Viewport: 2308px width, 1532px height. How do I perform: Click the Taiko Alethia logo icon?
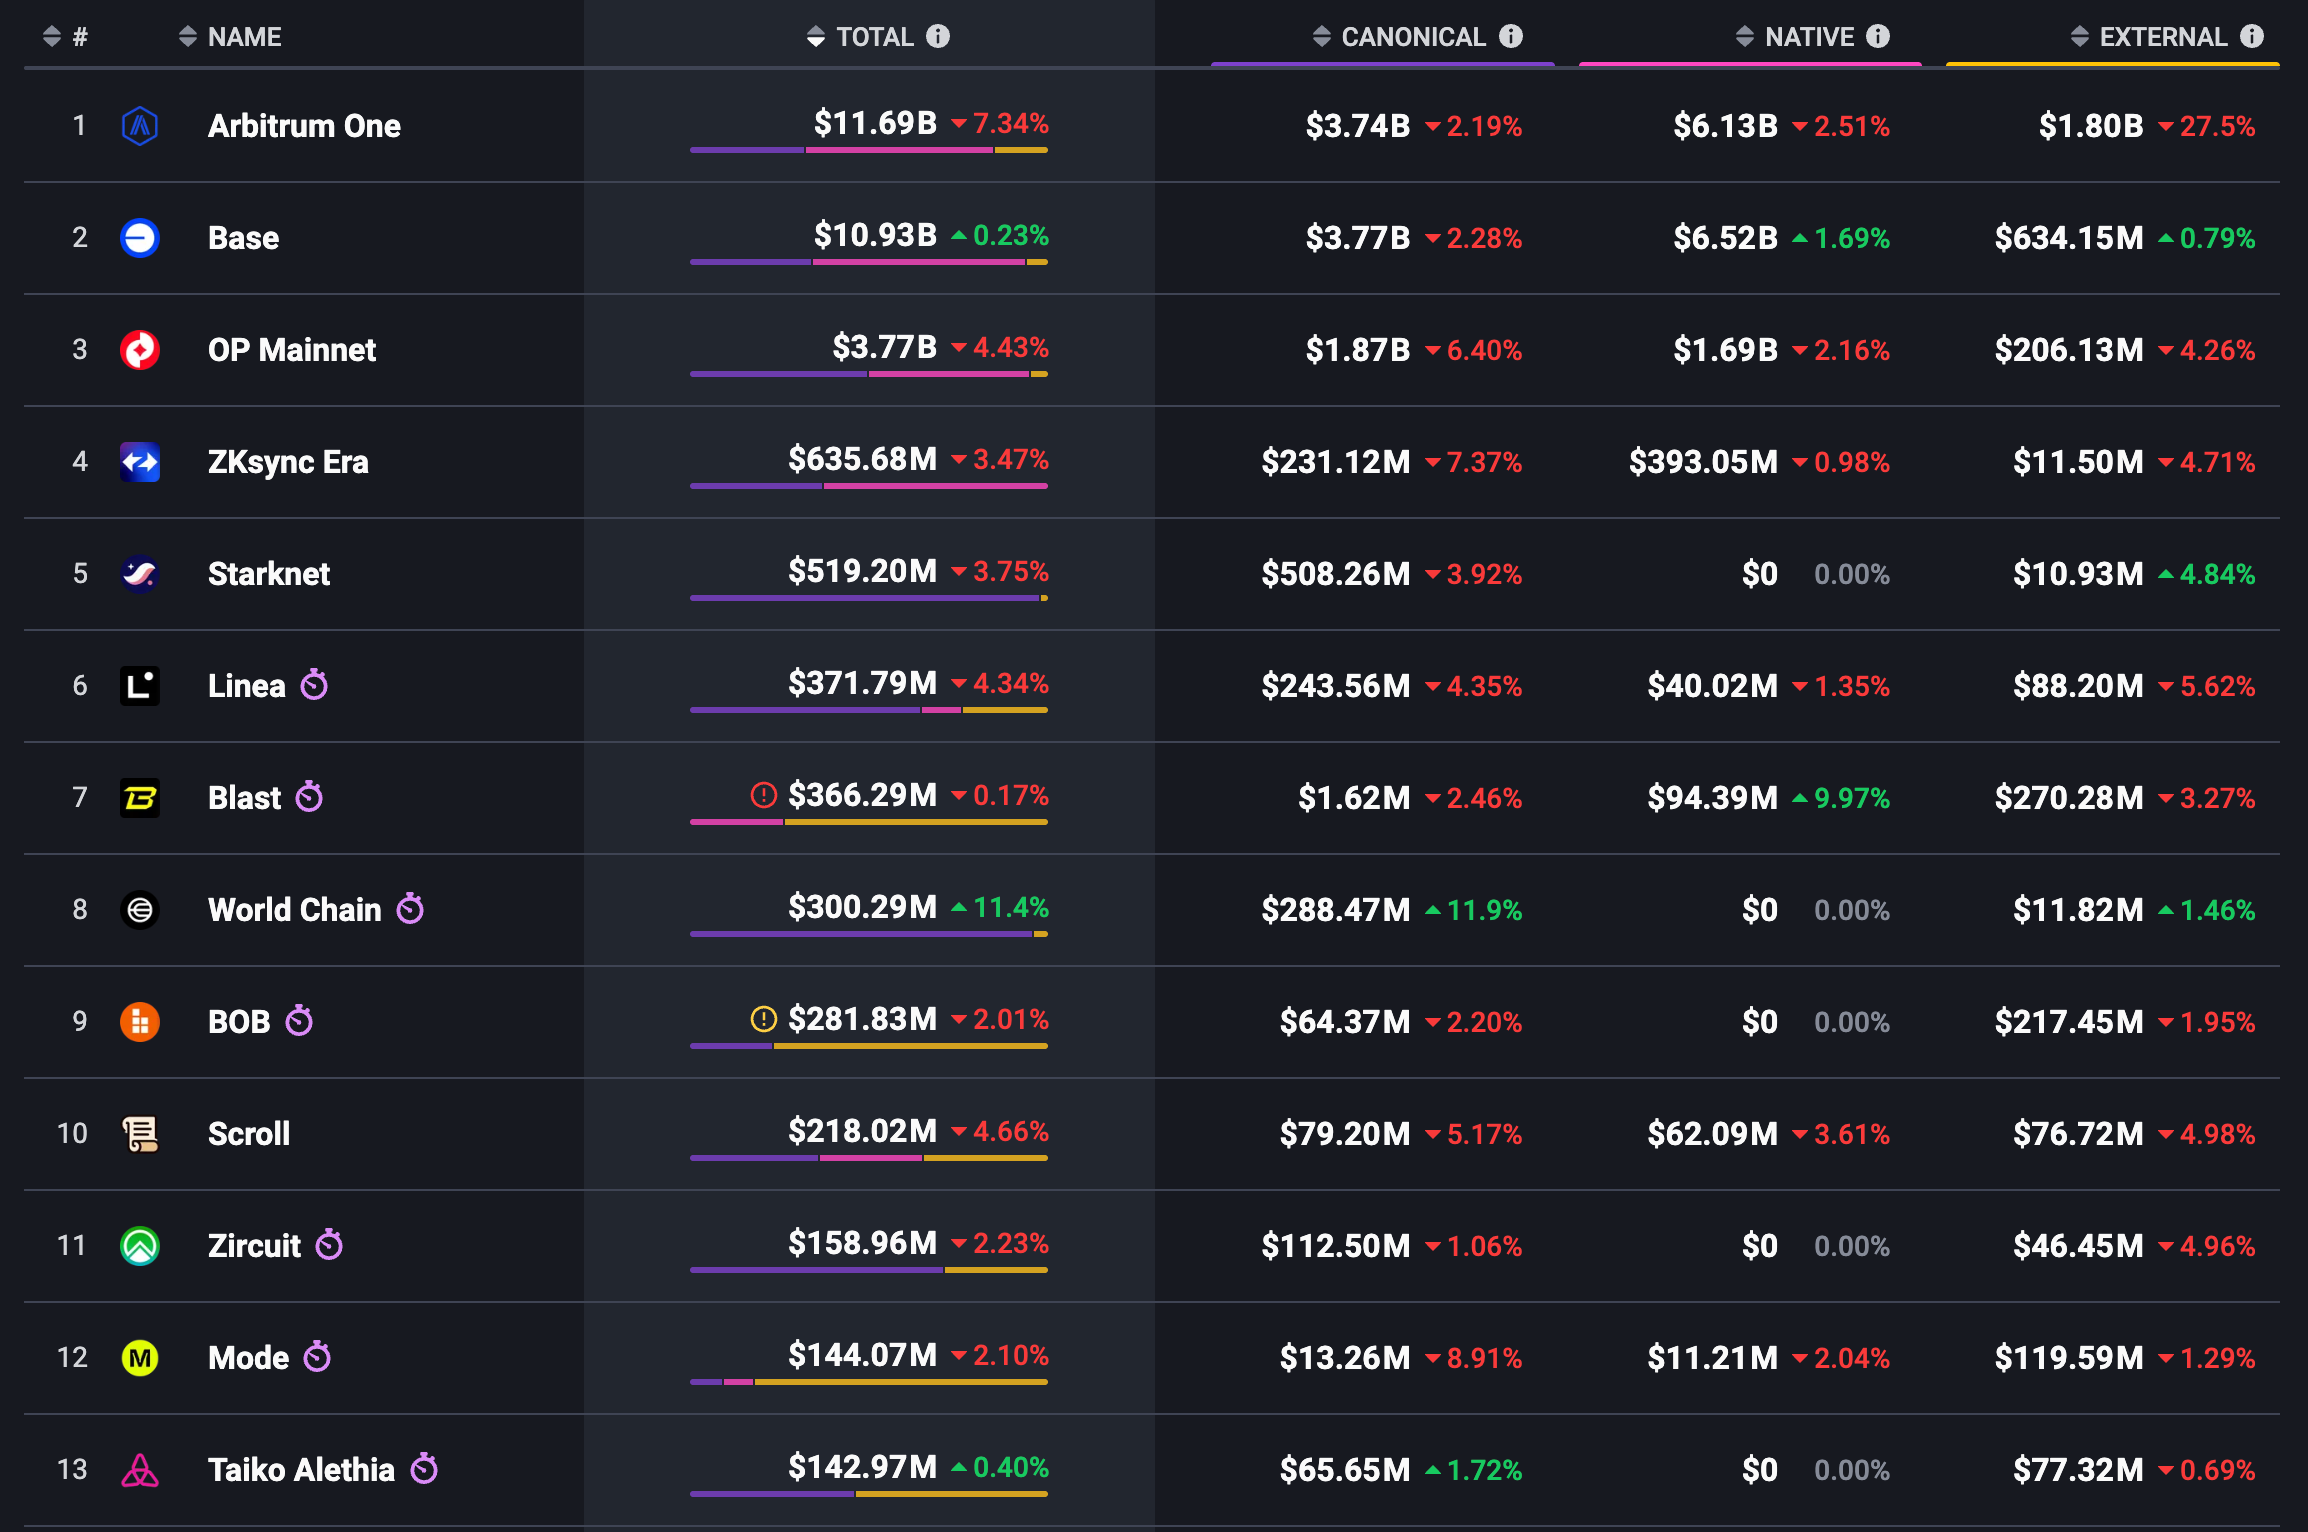[x=140, y=1470]
